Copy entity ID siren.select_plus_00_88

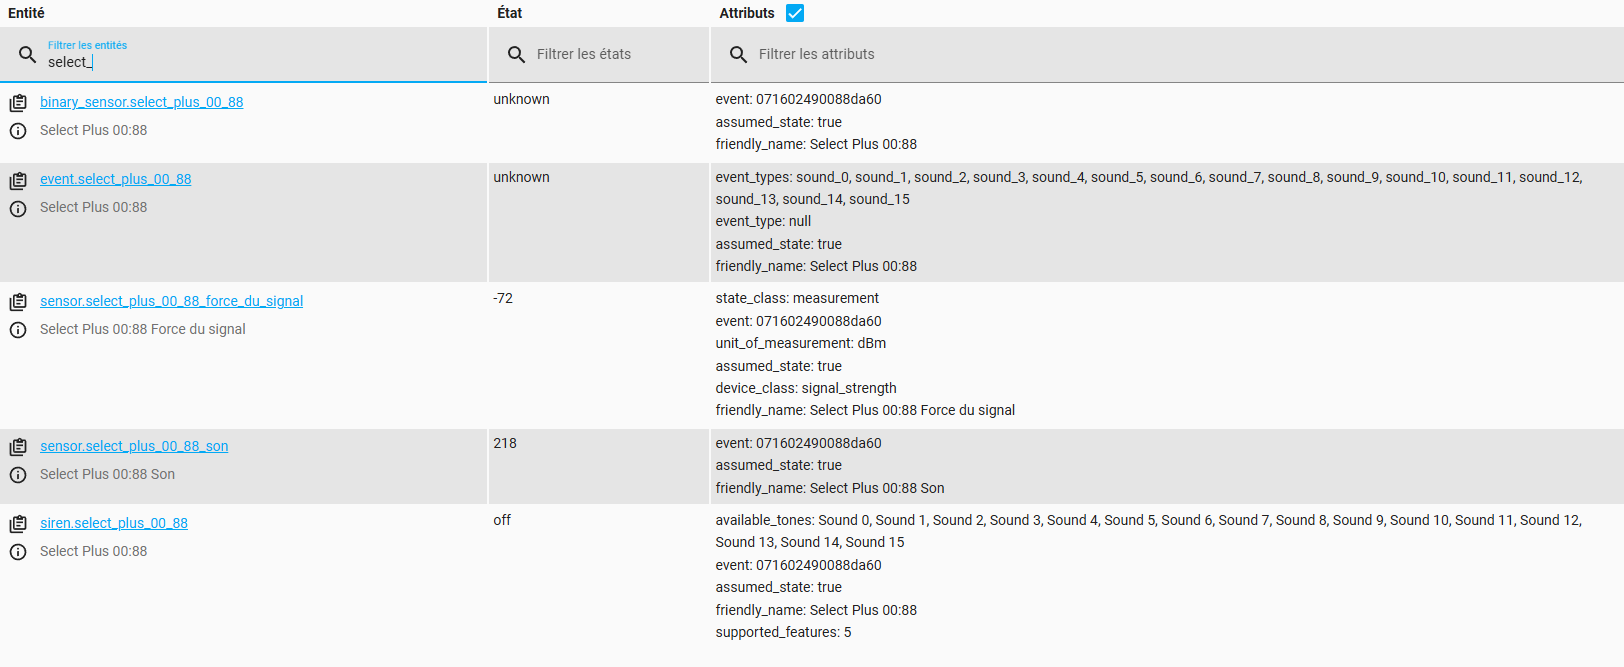[x=18, y=524]
